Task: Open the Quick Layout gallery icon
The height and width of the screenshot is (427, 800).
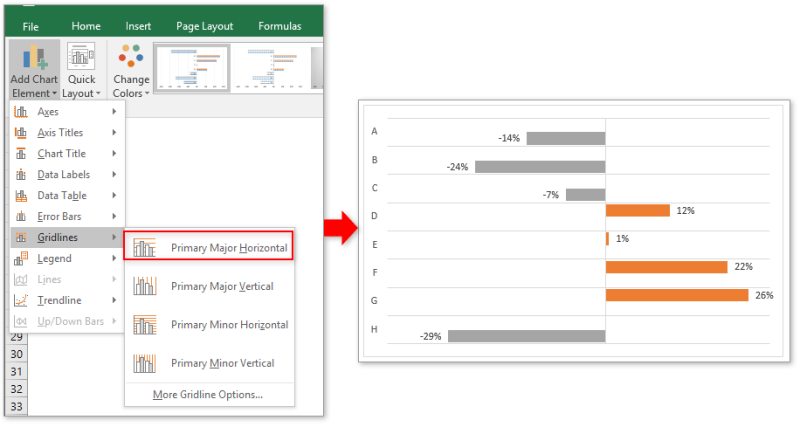Action: tap(81, 57)
